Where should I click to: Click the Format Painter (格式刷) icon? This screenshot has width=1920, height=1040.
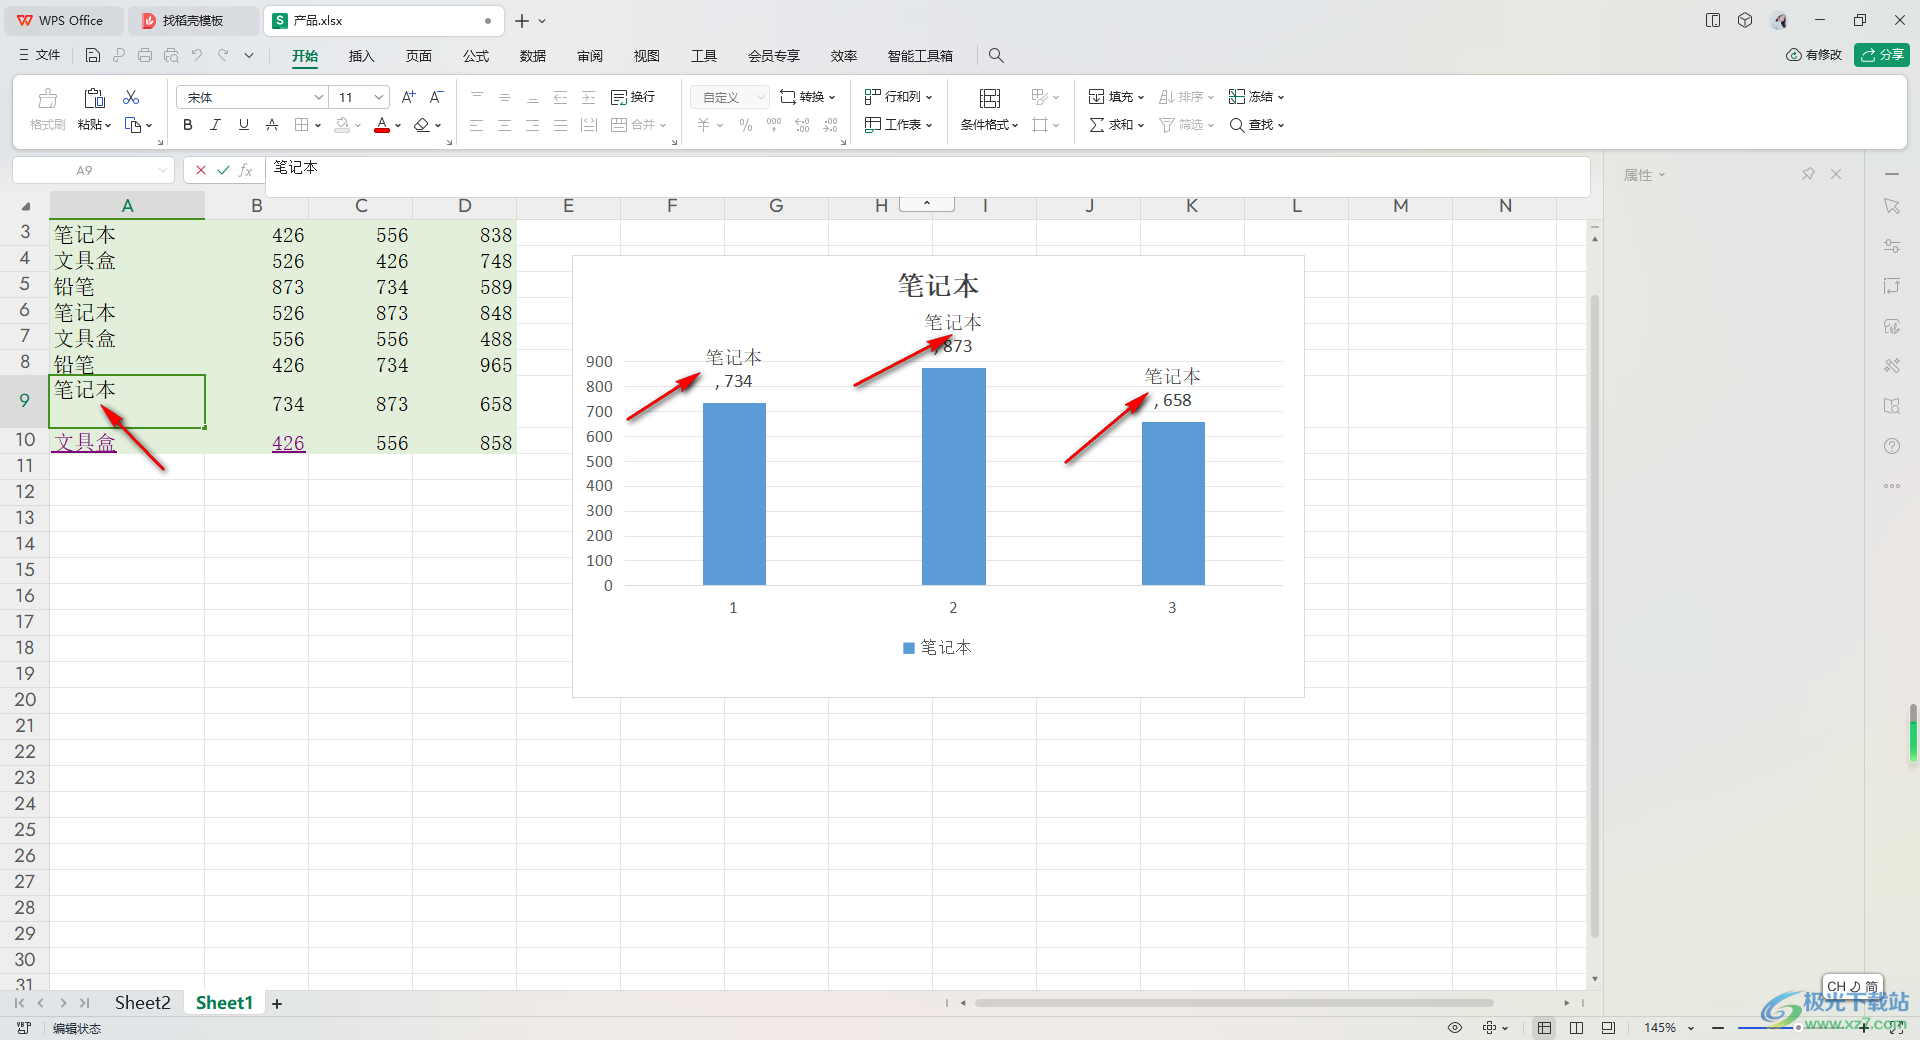pyautogui.click(x=47, y=98)
